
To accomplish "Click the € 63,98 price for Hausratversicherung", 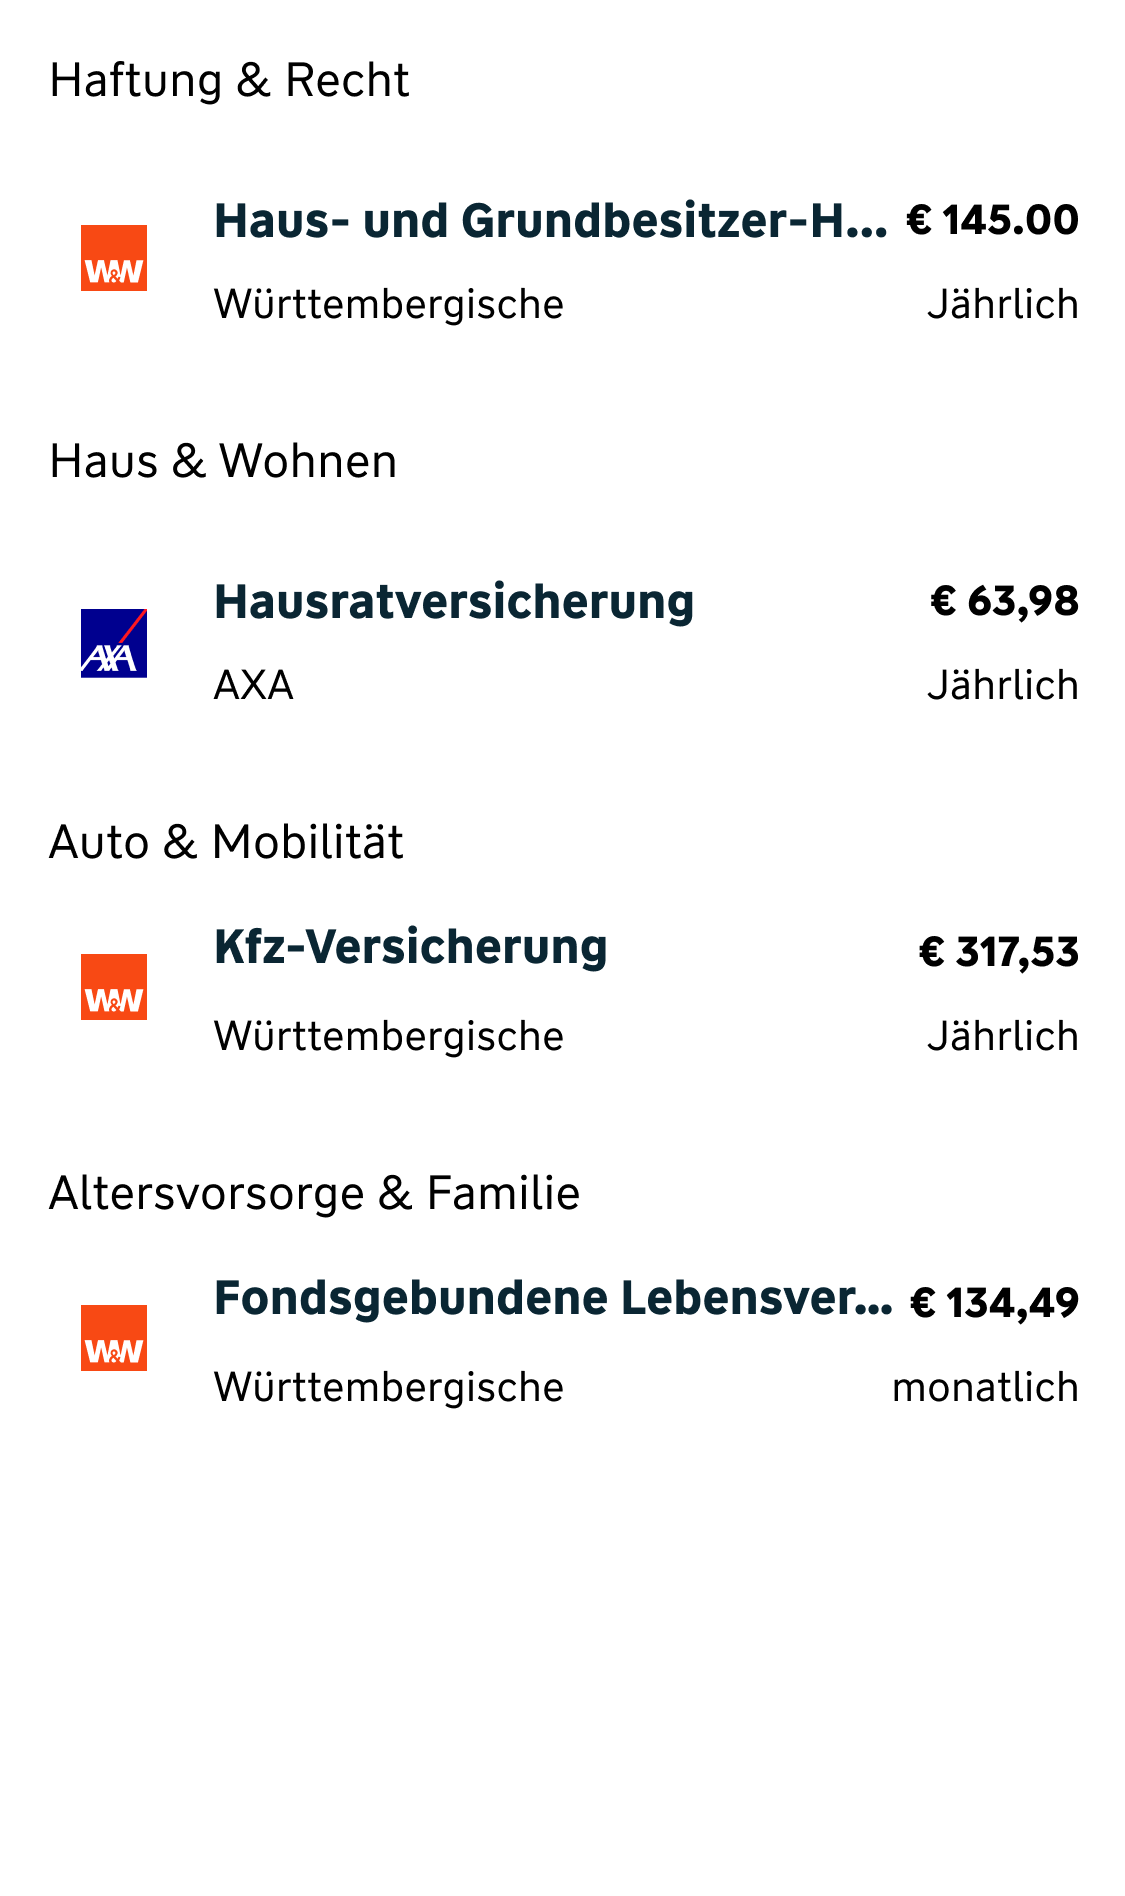I will [x=1004, y=601].
